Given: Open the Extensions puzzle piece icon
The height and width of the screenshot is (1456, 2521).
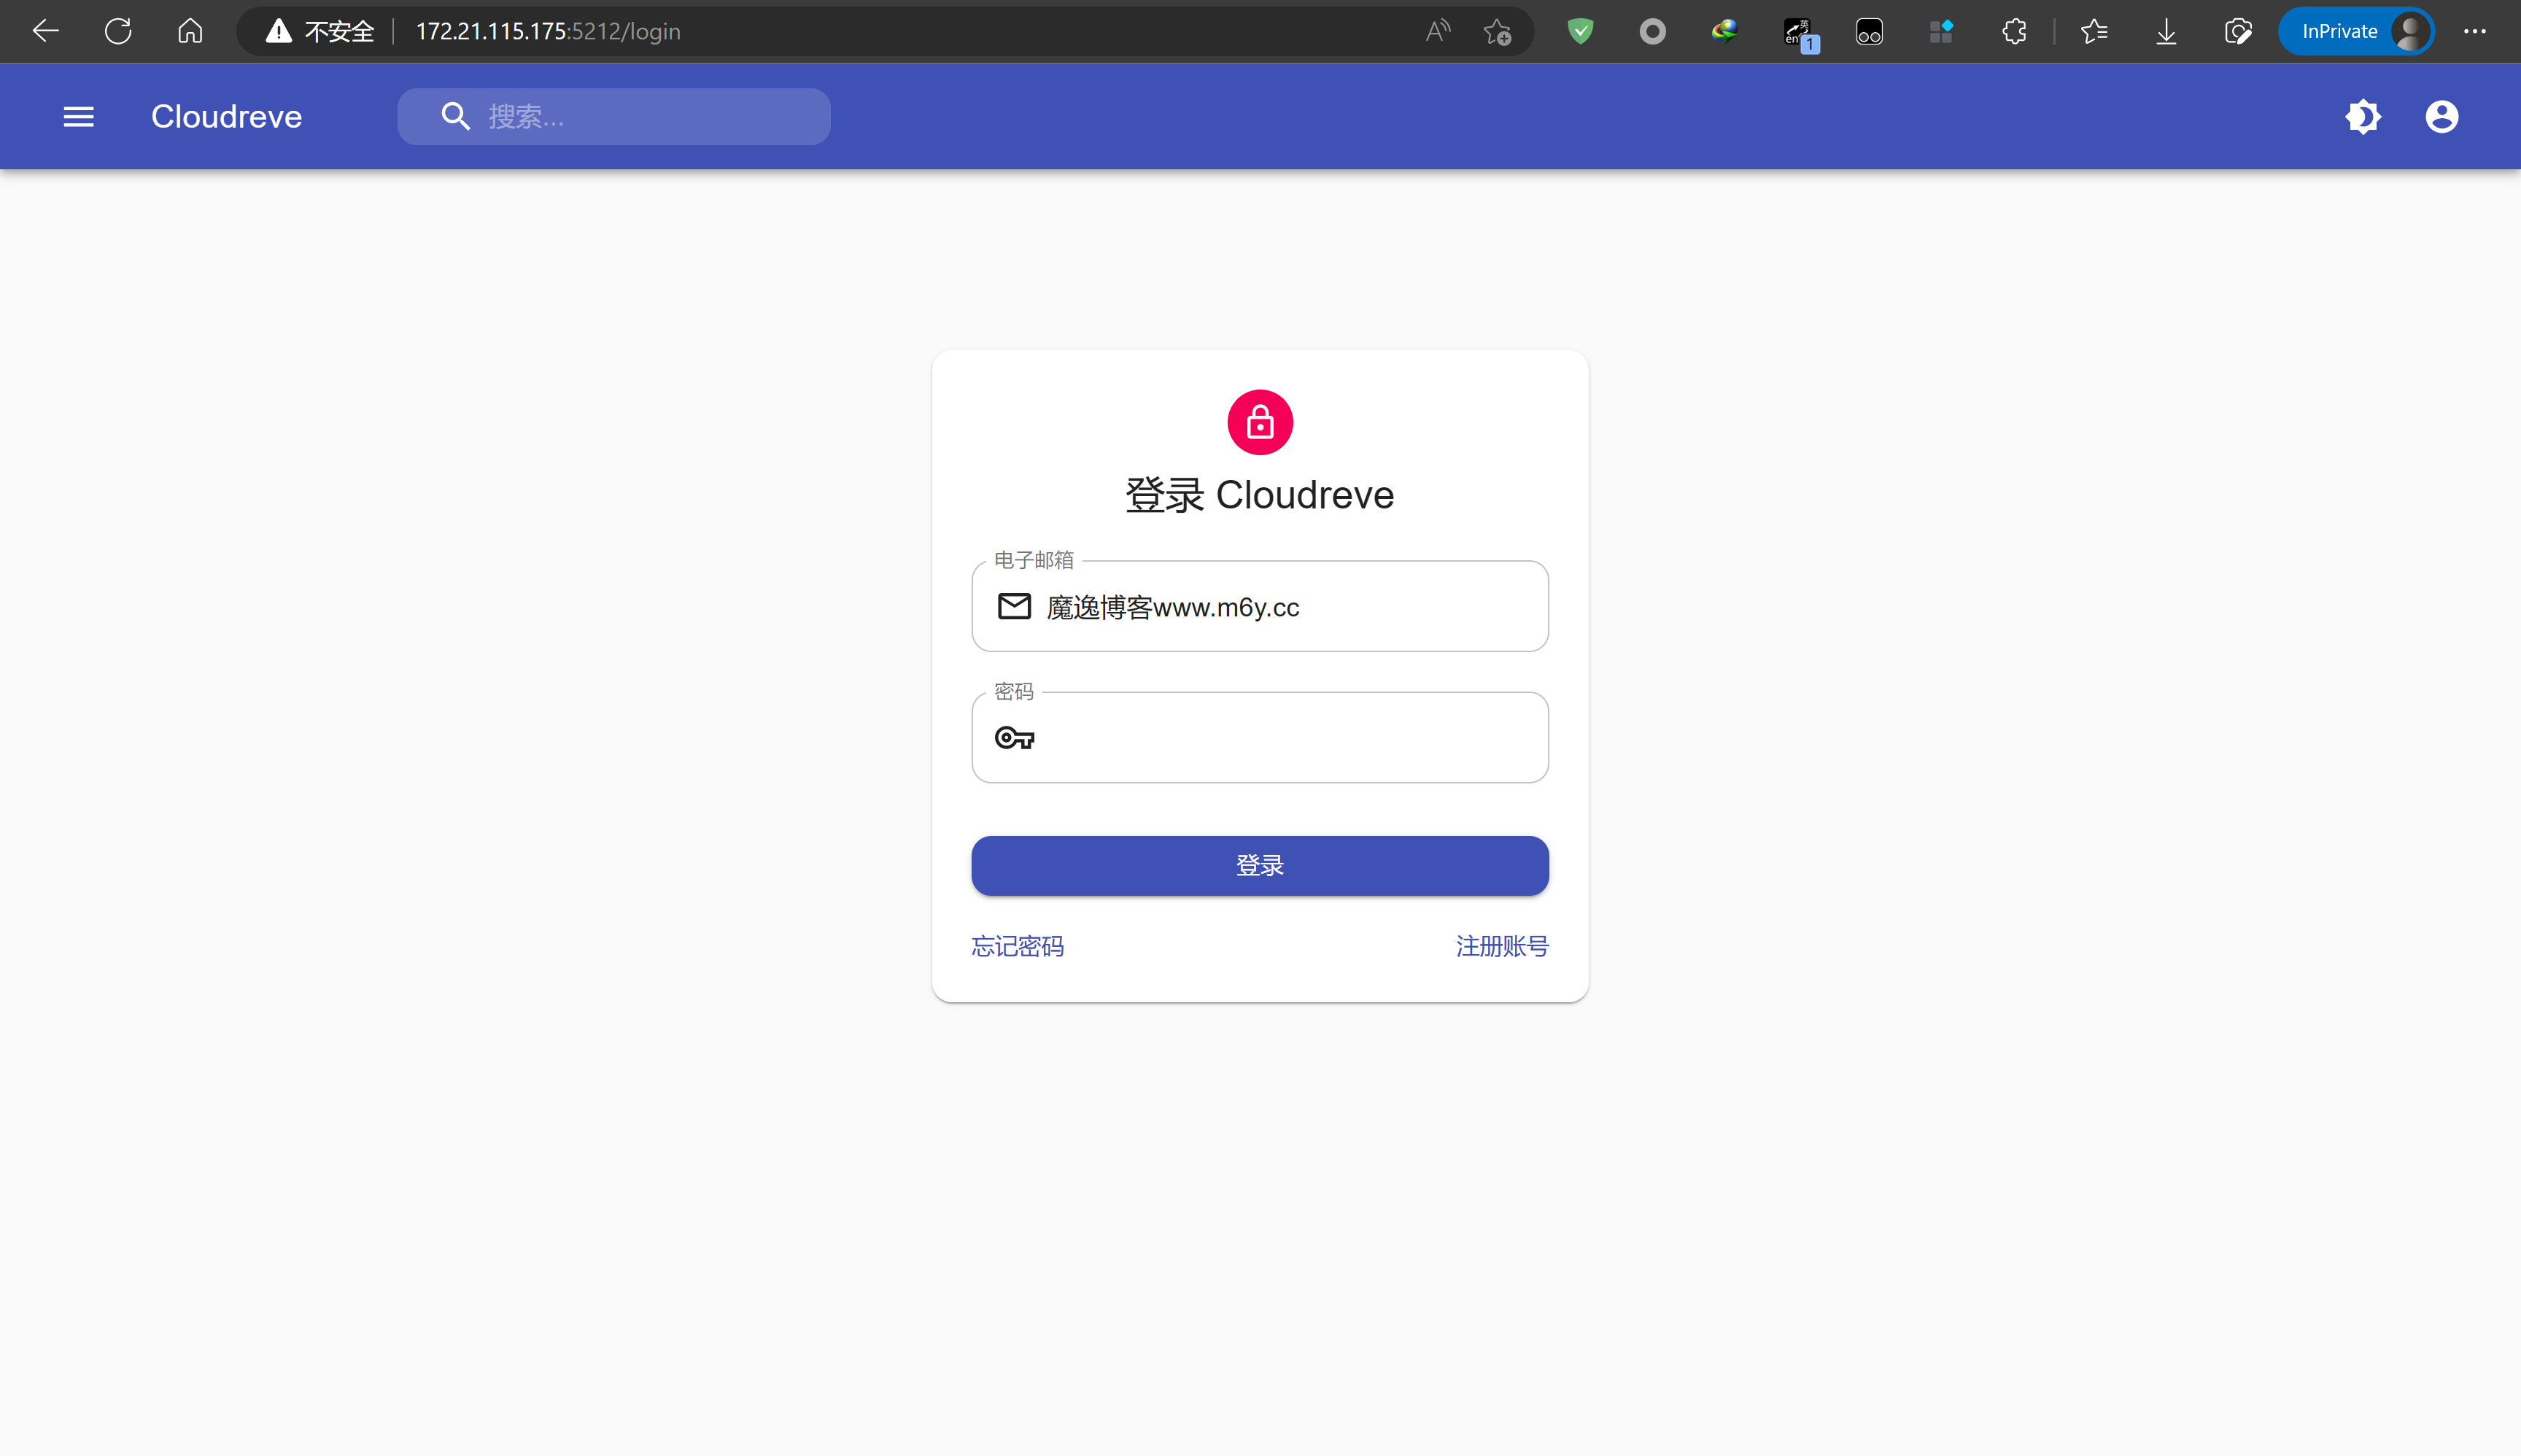Looking at the screenshot, I should (x=2014, y=32).
